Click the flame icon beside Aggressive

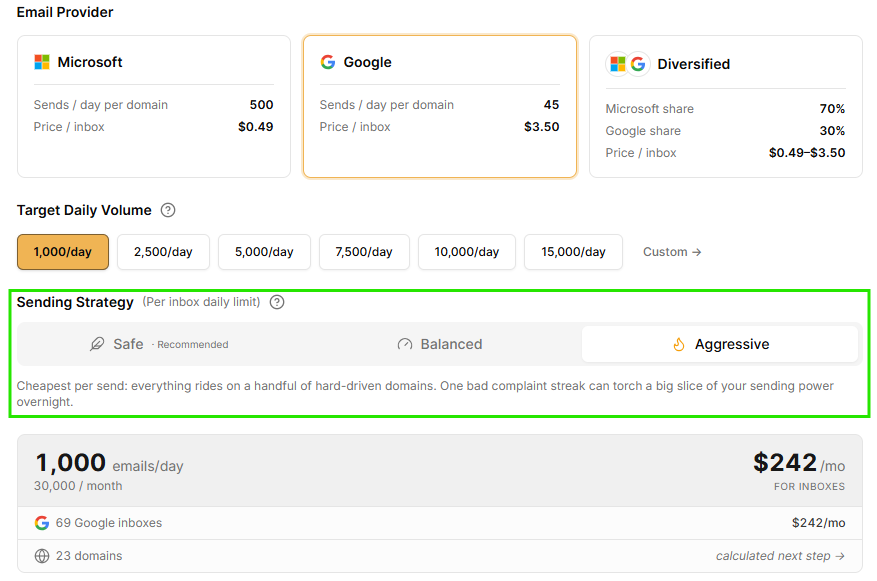(x=678, y=344)
